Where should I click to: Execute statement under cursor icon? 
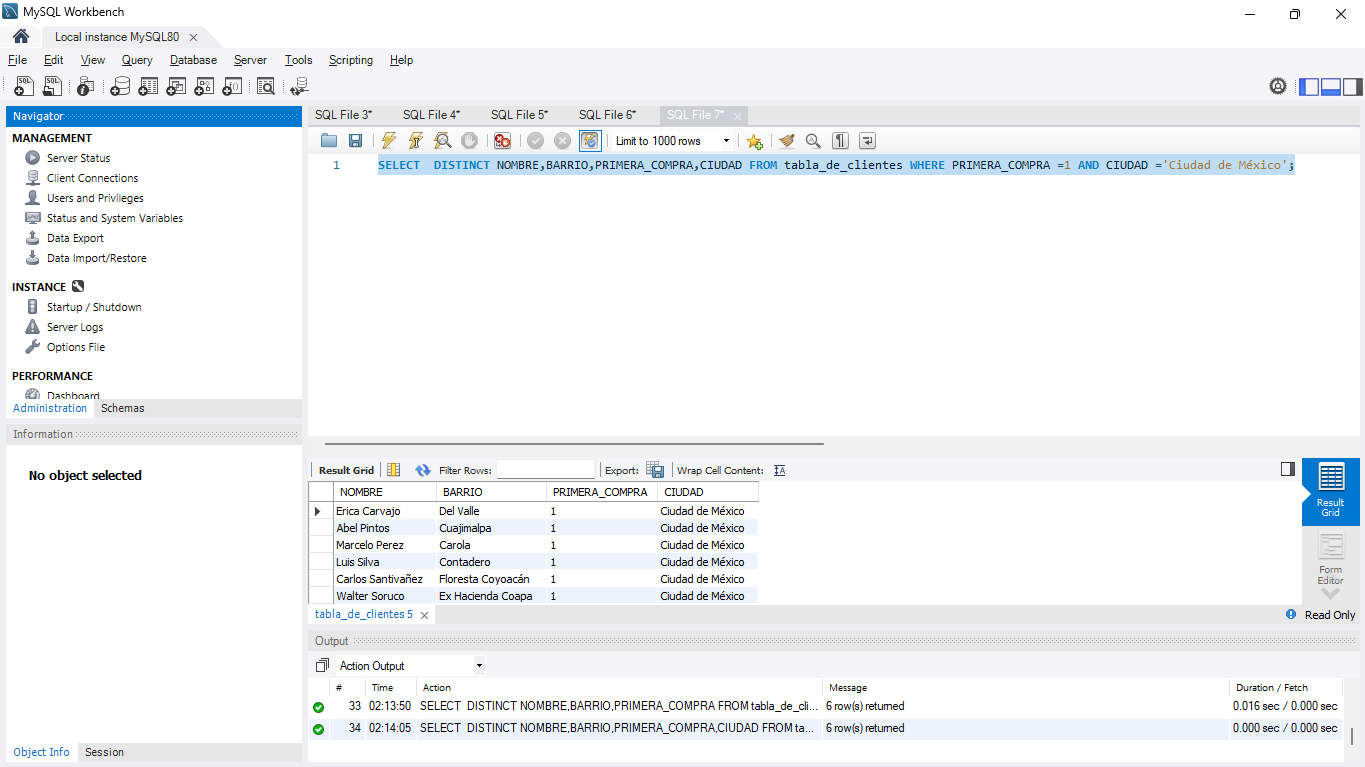click(x=416, y=141)
